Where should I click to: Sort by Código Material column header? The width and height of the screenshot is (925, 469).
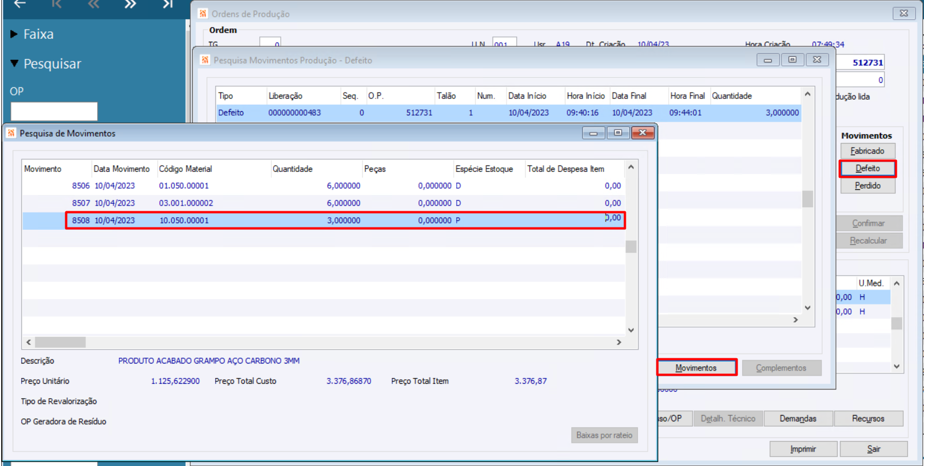click(185, 169)
